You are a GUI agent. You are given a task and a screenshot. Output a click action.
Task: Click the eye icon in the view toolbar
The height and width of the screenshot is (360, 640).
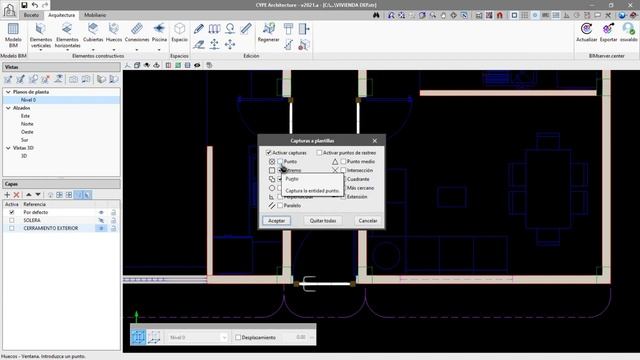tap(197, 65)
